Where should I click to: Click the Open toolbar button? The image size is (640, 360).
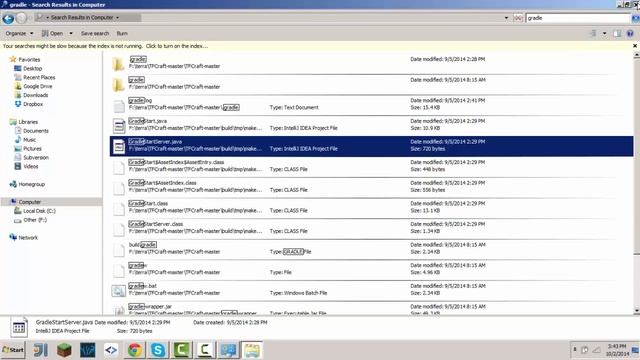[53, 33]
